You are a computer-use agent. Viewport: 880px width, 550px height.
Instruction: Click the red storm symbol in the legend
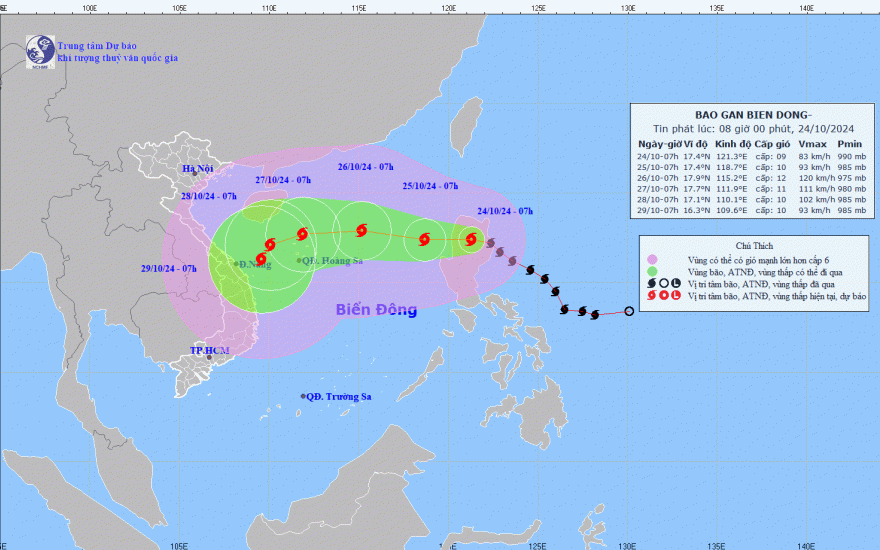(652, 296)
